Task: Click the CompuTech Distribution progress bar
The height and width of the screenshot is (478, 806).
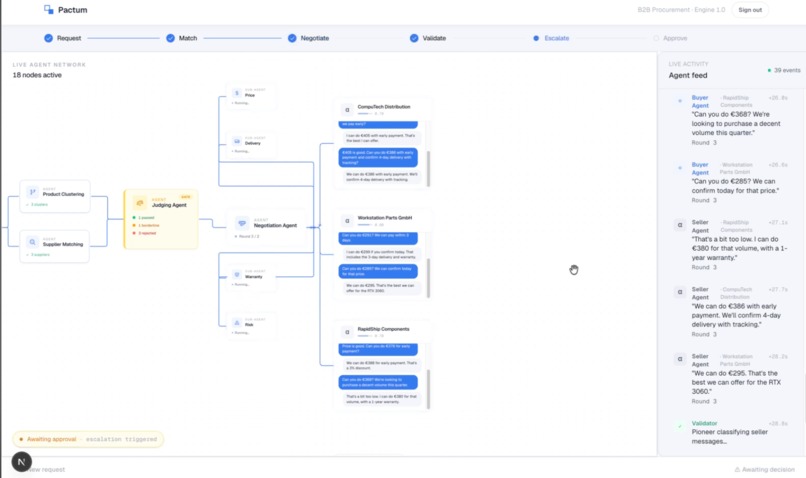Action: 365,114
